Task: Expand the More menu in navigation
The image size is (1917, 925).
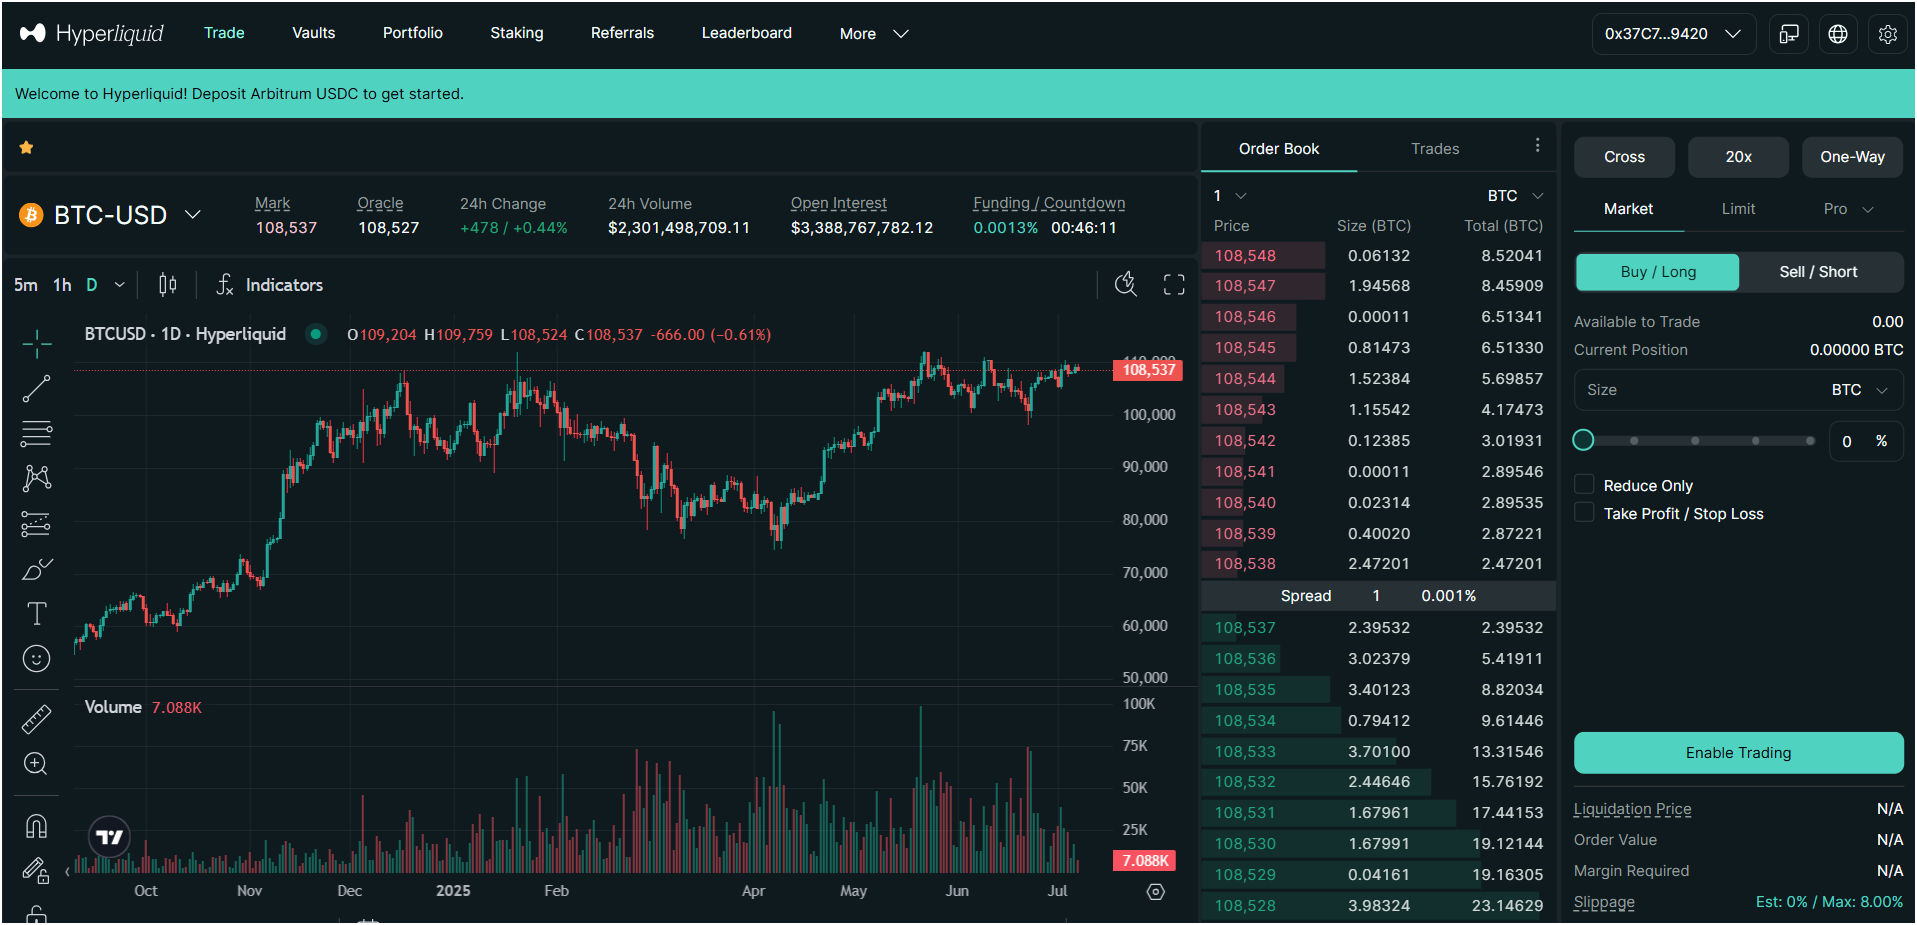Action: pyautogui.click(x=874, y=34)
